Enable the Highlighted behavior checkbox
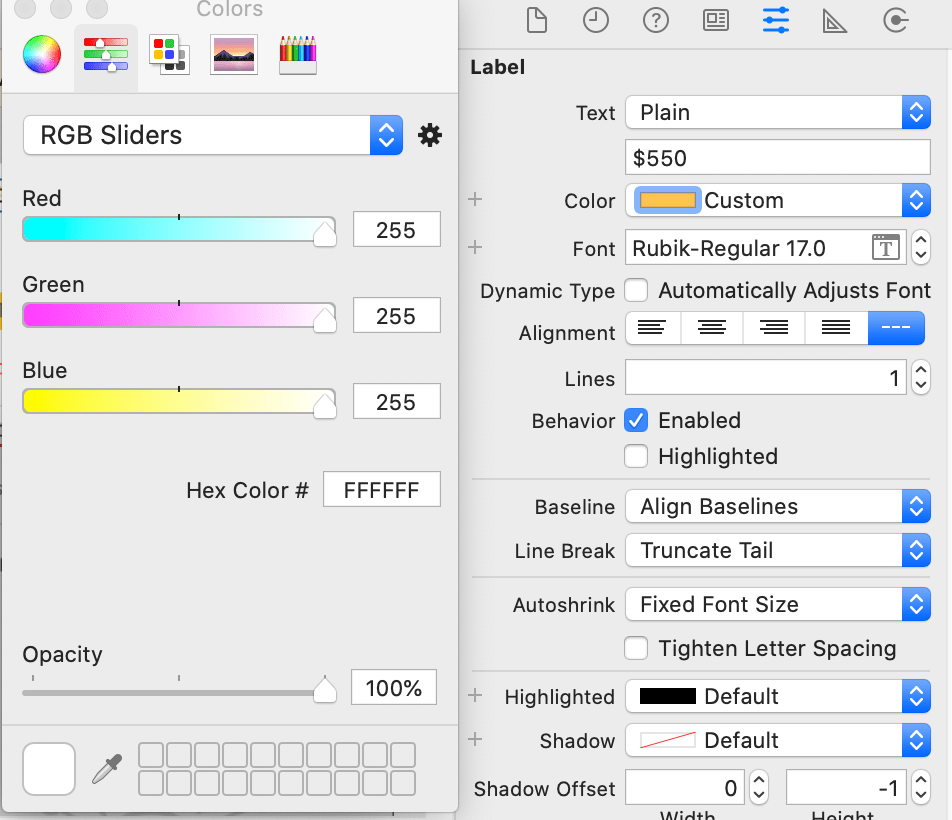The width and height of the screenshot is (952, 820). click(636, 456)
